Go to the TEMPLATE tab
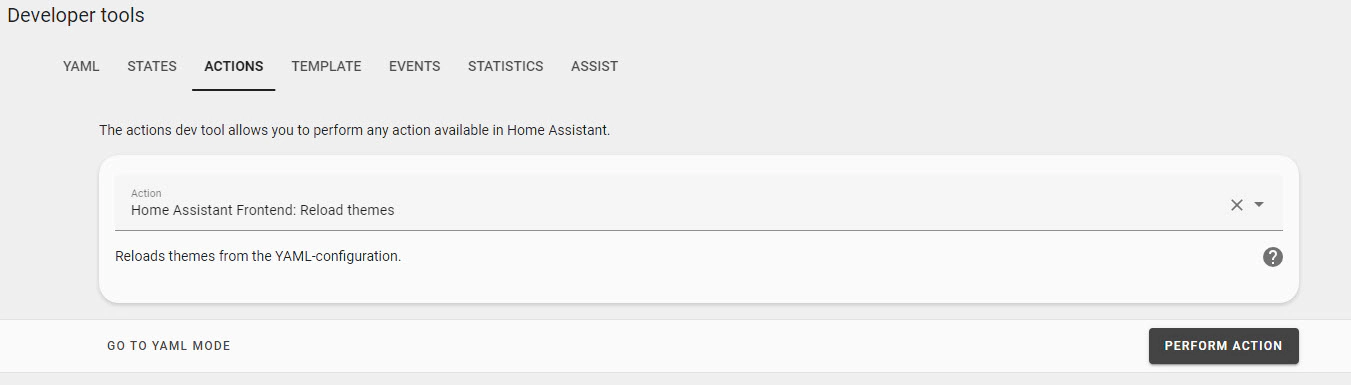Screen dimensions: 1351x385 326,66
